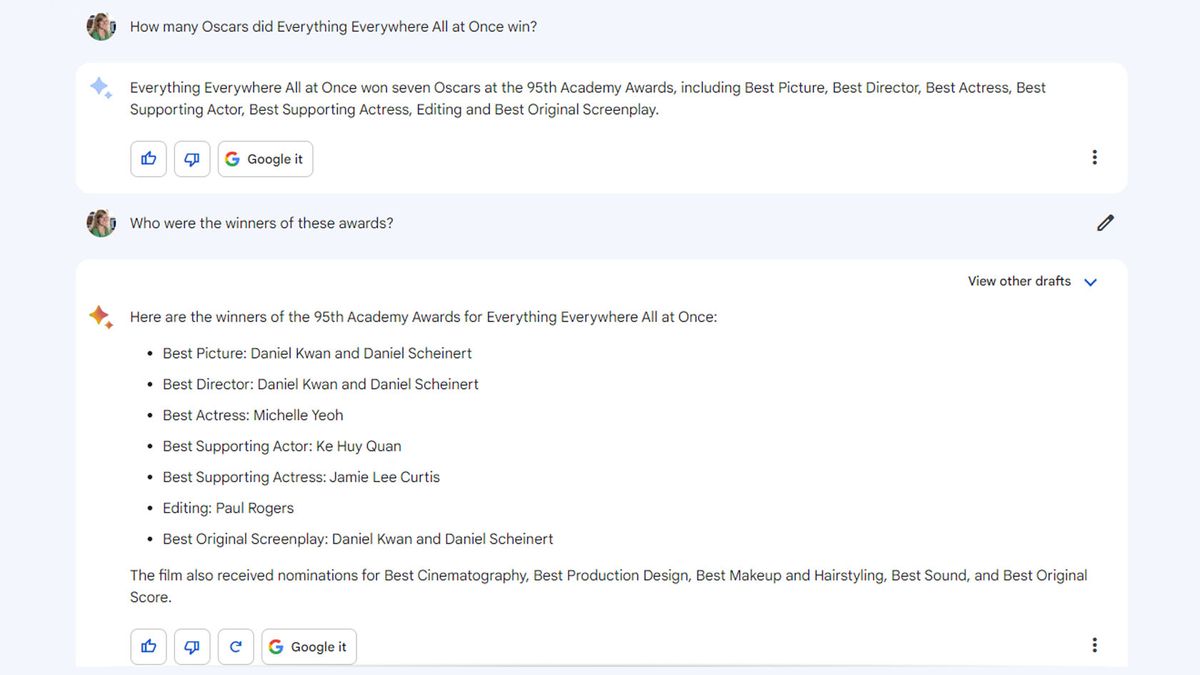
Task: Click first answer text about seven Oscars
Action: coord(588,99)
